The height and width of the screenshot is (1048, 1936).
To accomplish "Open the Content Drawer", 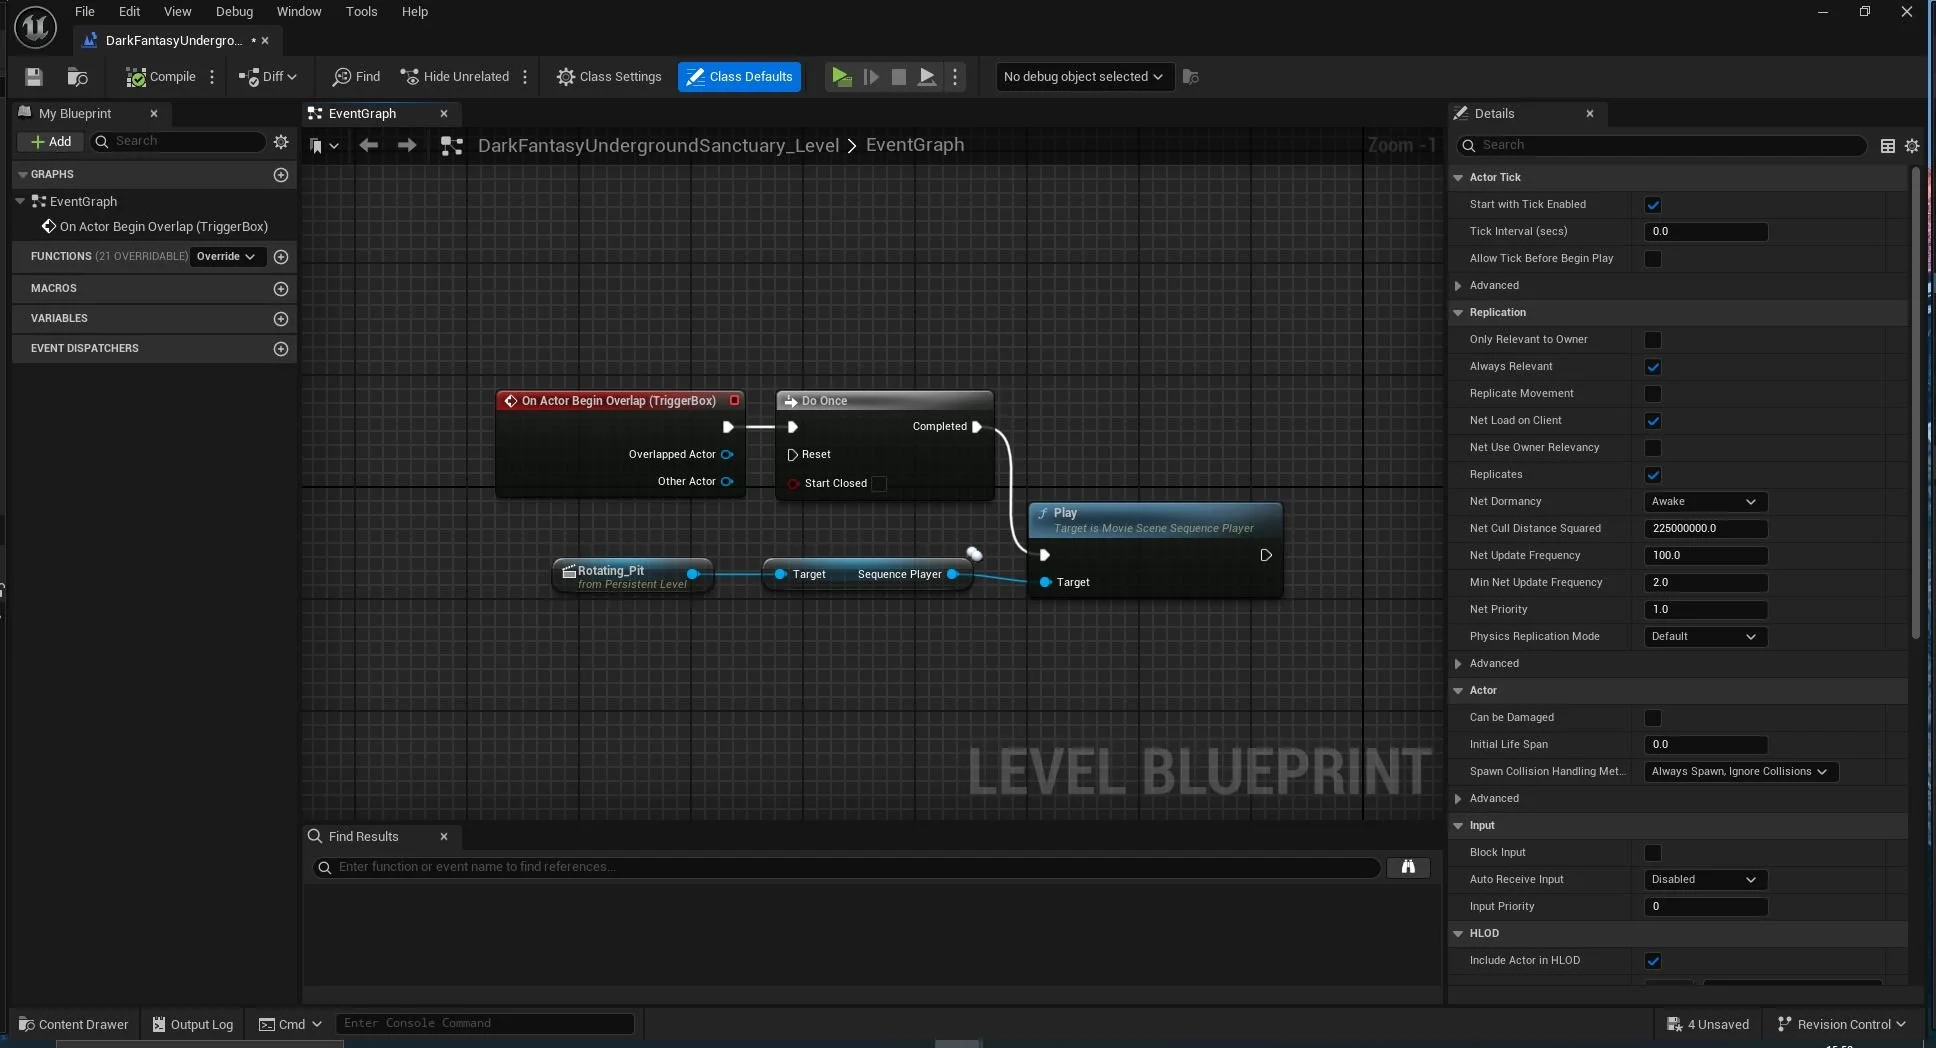I will [x=72, y=1024].
